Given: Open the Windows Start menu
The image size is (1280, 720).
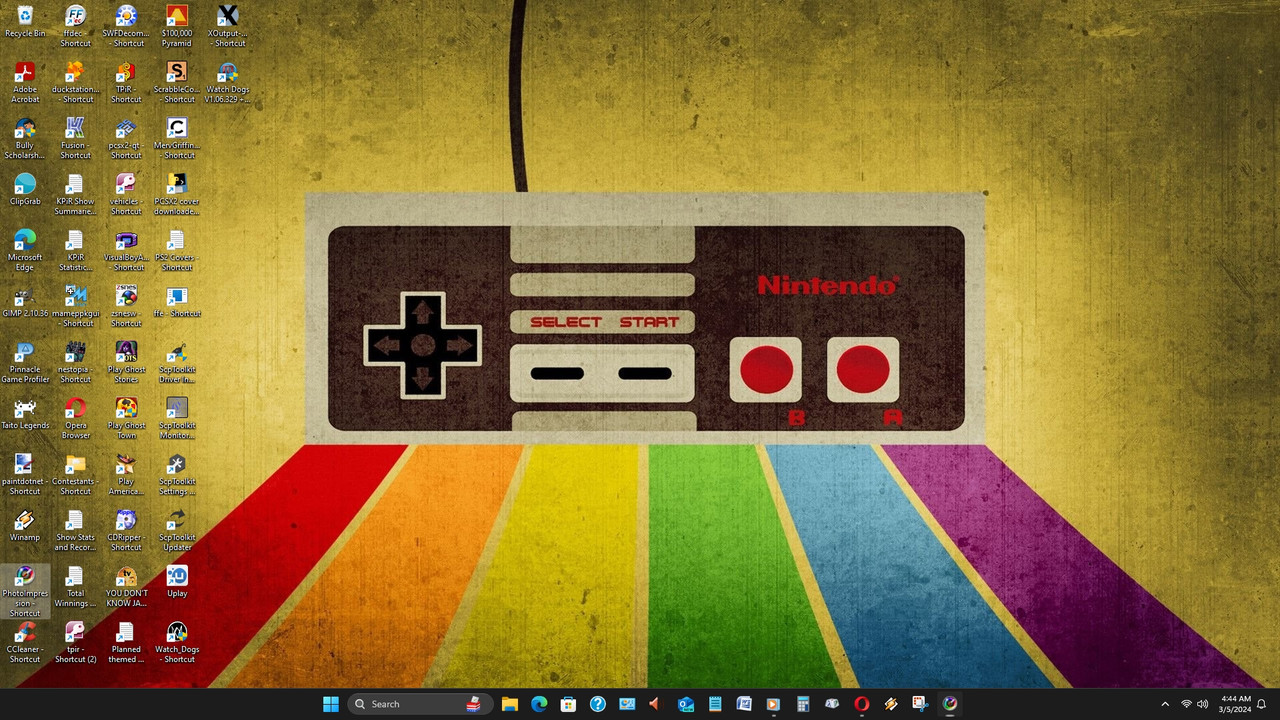Looking at the screenshot, I should pyautogui.click(x=331, y=704).
